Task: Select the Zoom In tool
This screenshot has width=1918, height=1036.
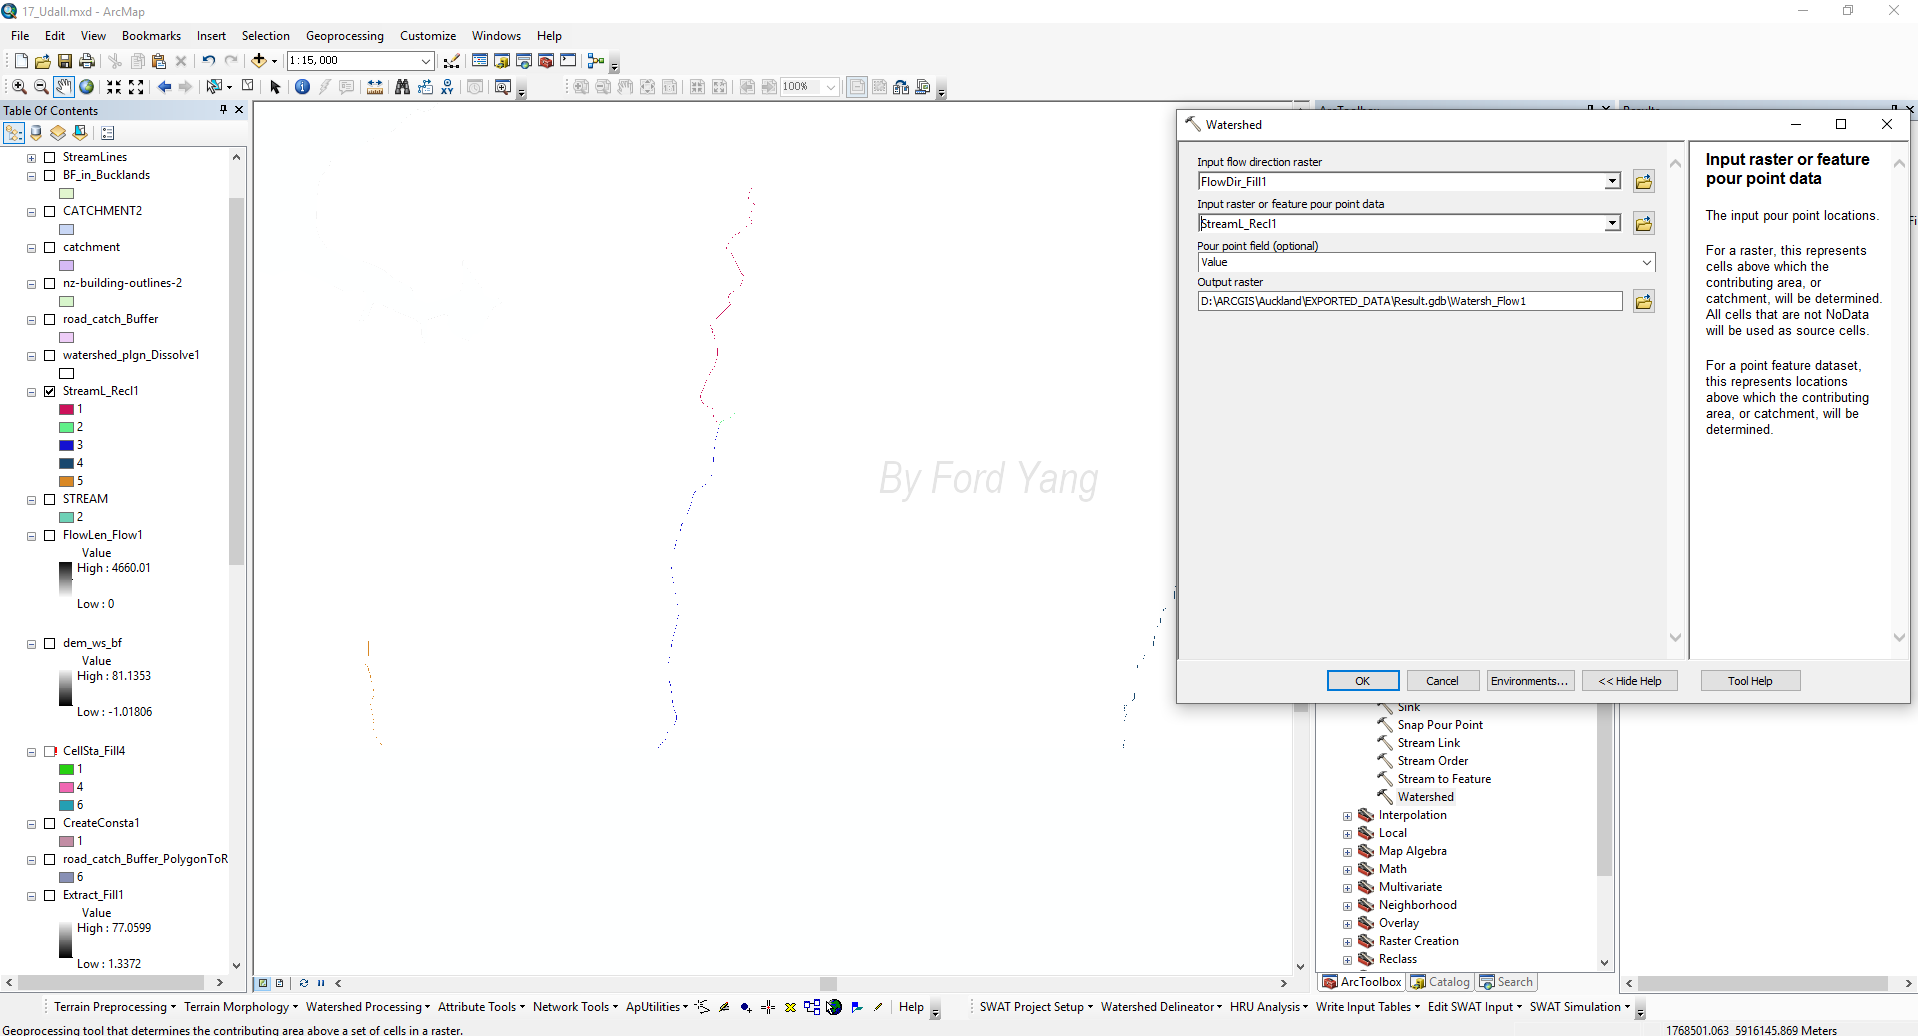Action: coord(18,87)
